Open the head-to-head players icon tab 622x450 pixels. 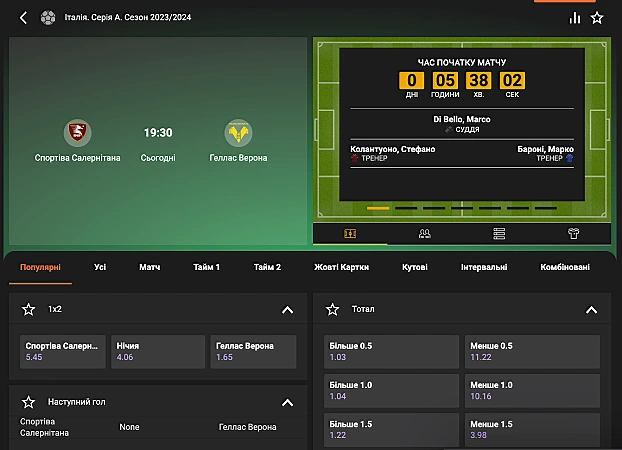424,233
